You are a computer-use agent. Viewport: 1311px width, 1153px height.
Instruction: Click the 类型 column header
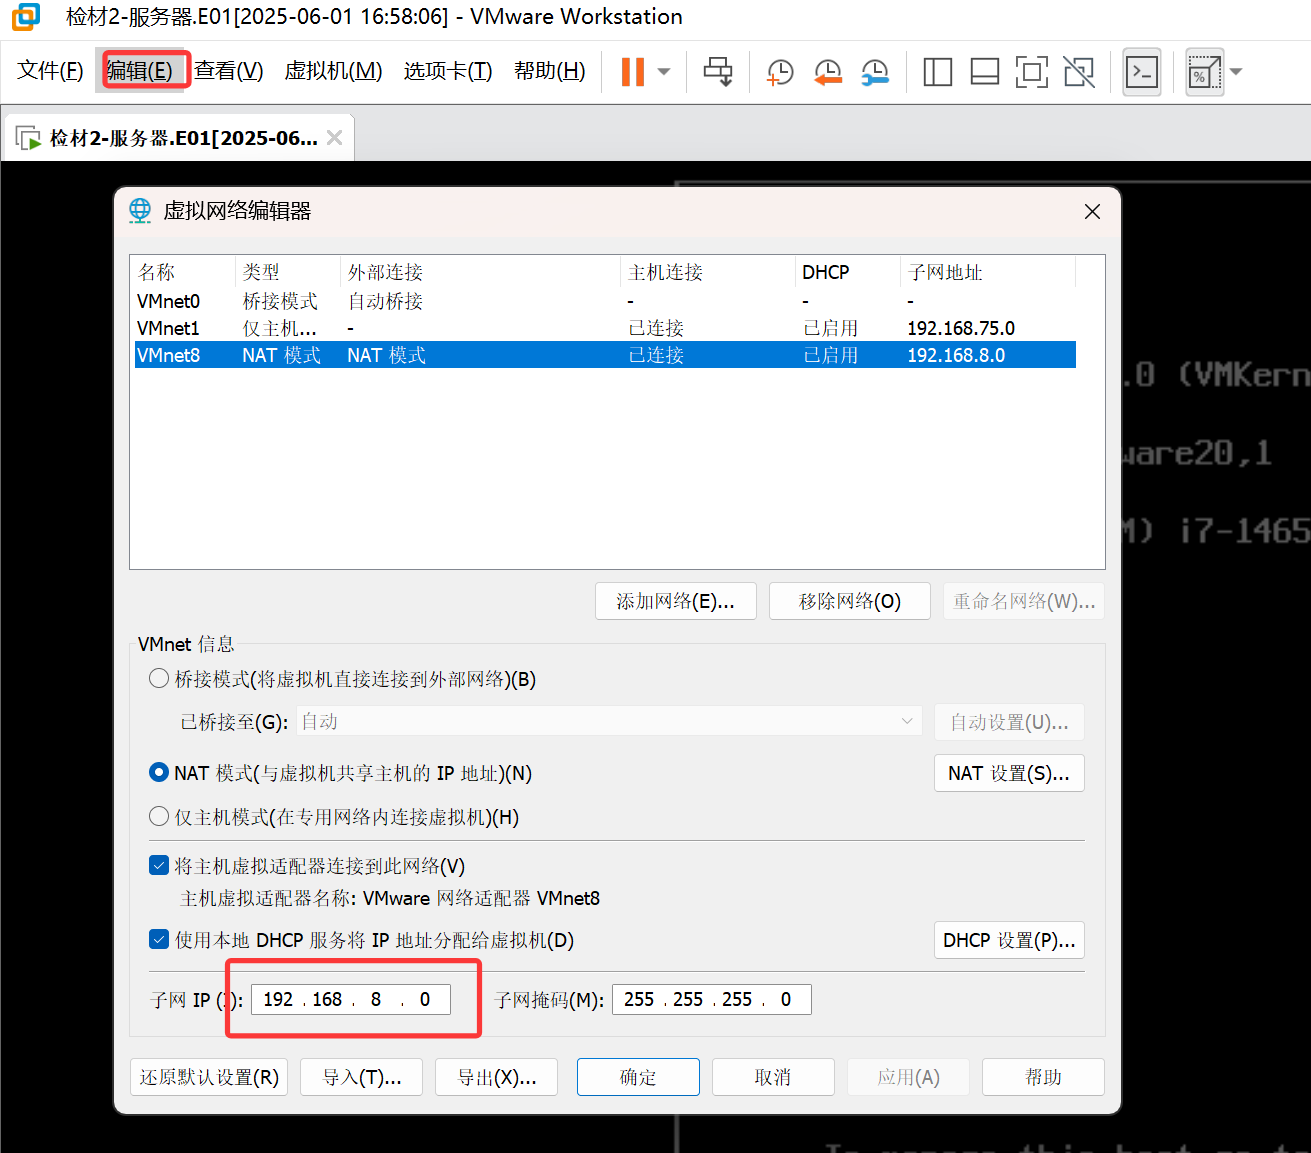click(x=288, y=272)
